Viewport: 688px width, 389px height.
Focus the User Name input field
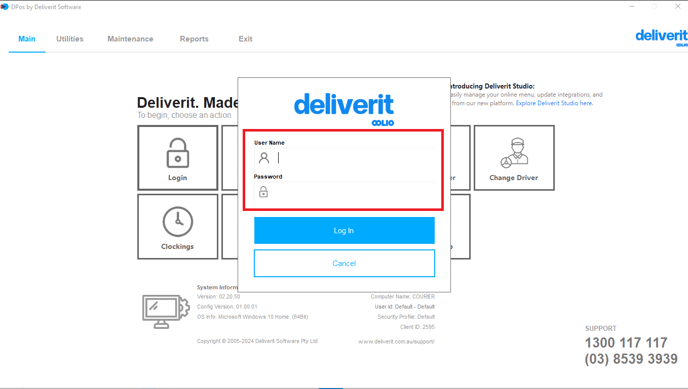click(x=344, y=157)
